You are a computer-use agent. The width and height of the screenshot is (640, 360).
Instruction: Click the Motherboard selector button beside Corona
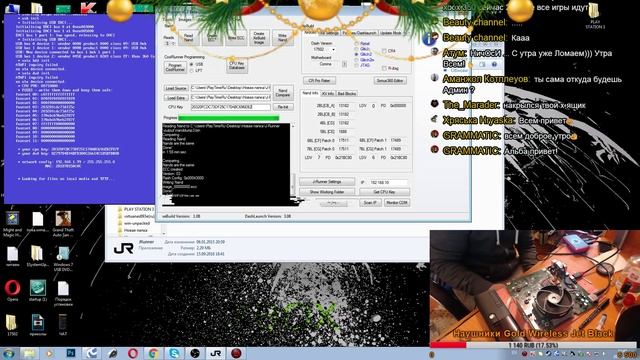[x=344, y=64]
